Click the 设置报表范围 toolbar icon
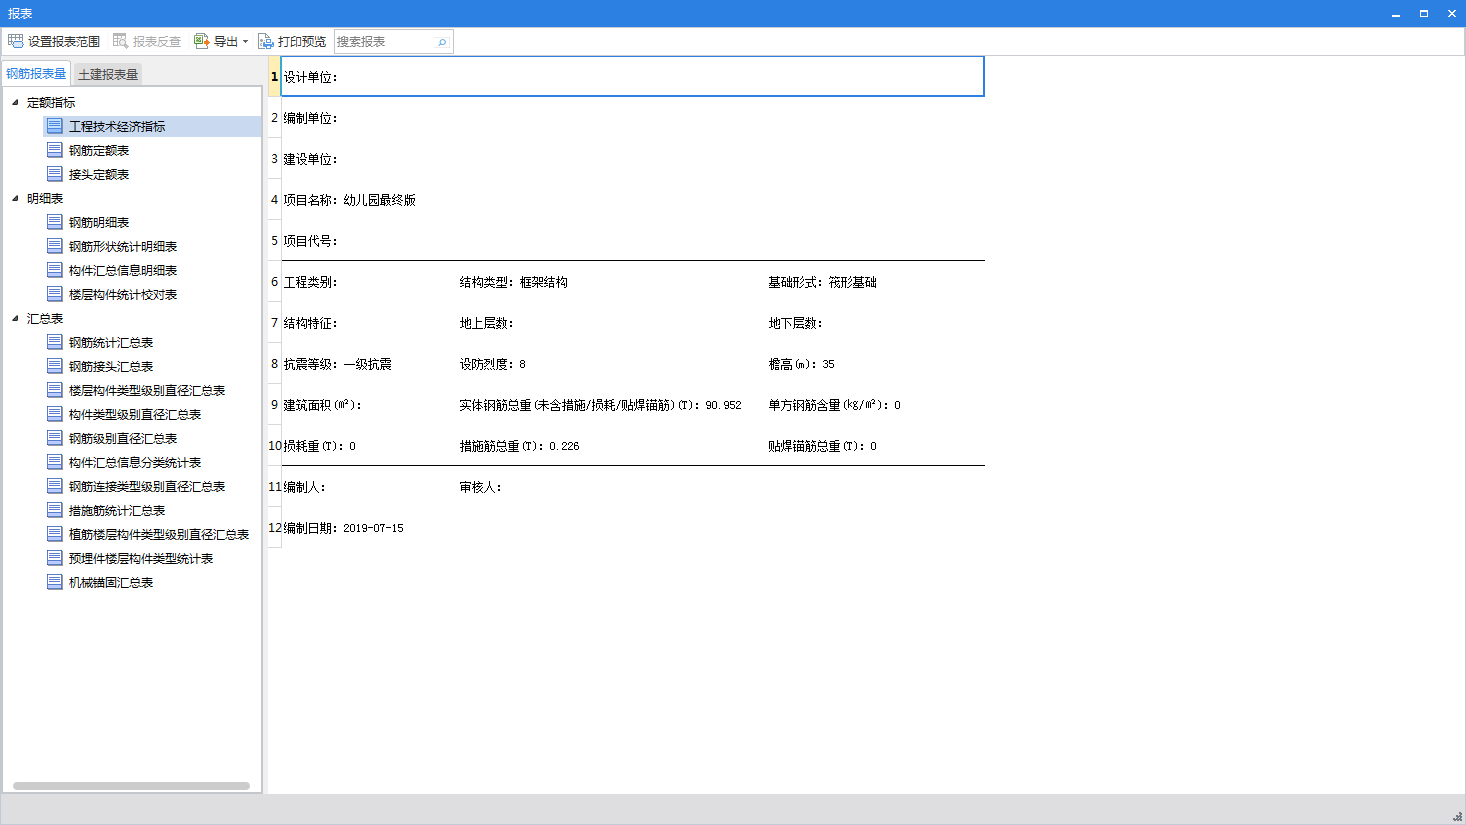Image resolution: width=1466 pixels, height=825 pixels. click(x=15, y=41)
